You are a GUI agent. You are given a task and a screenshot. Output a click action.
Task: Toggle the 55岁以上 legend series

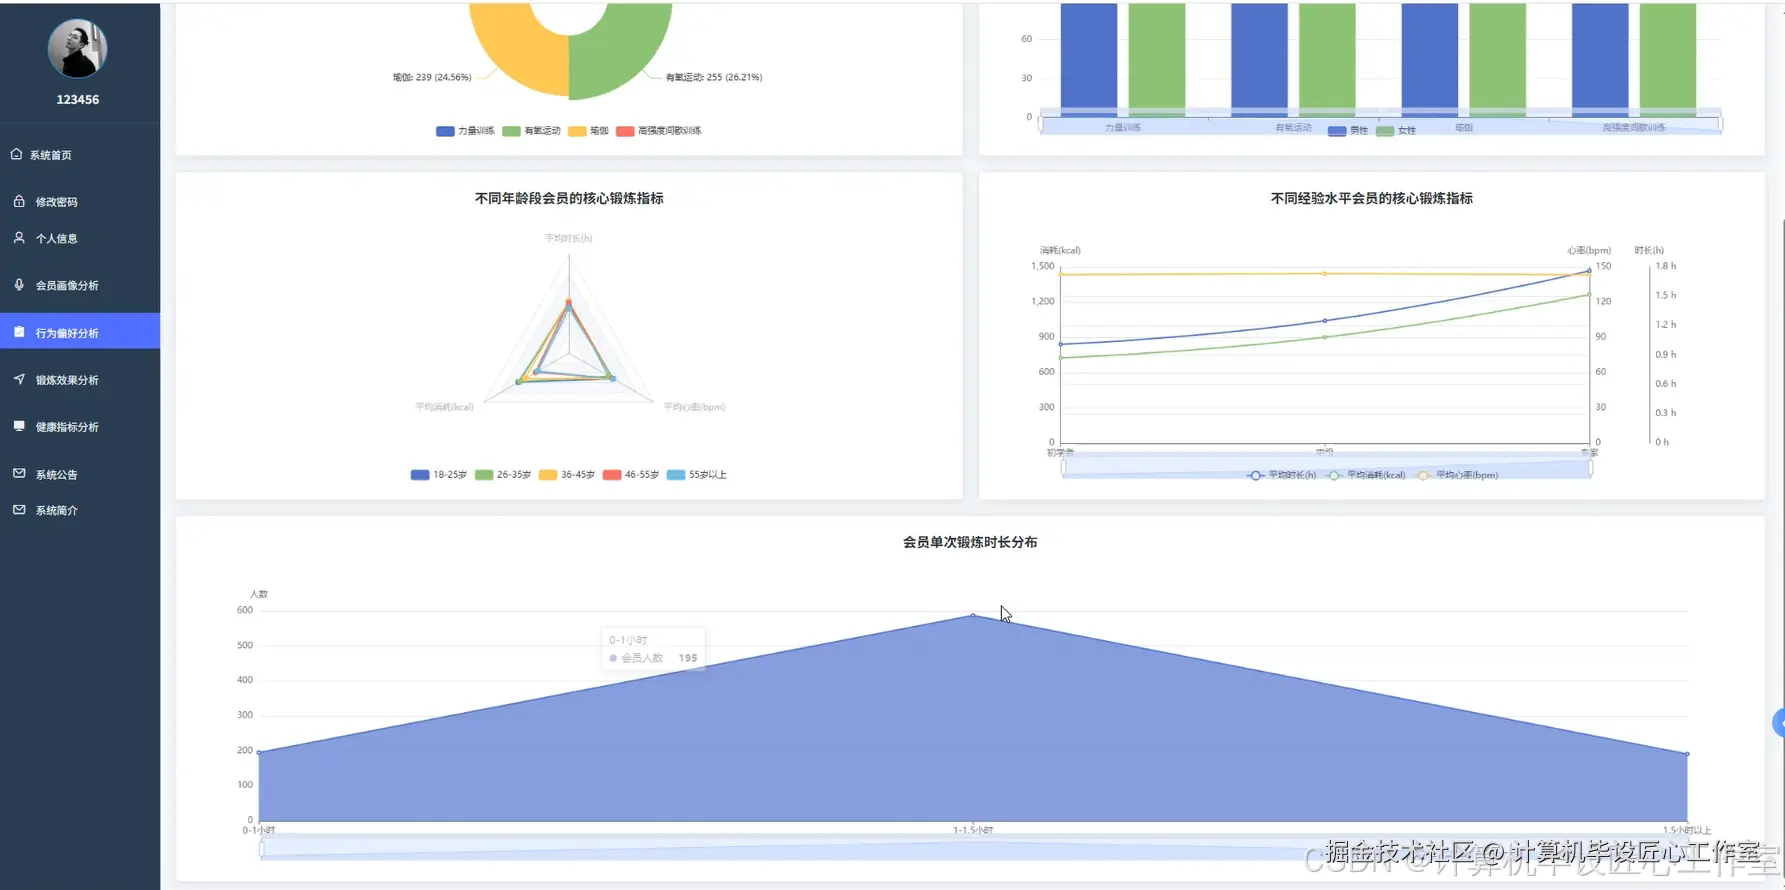coord(697,475)
